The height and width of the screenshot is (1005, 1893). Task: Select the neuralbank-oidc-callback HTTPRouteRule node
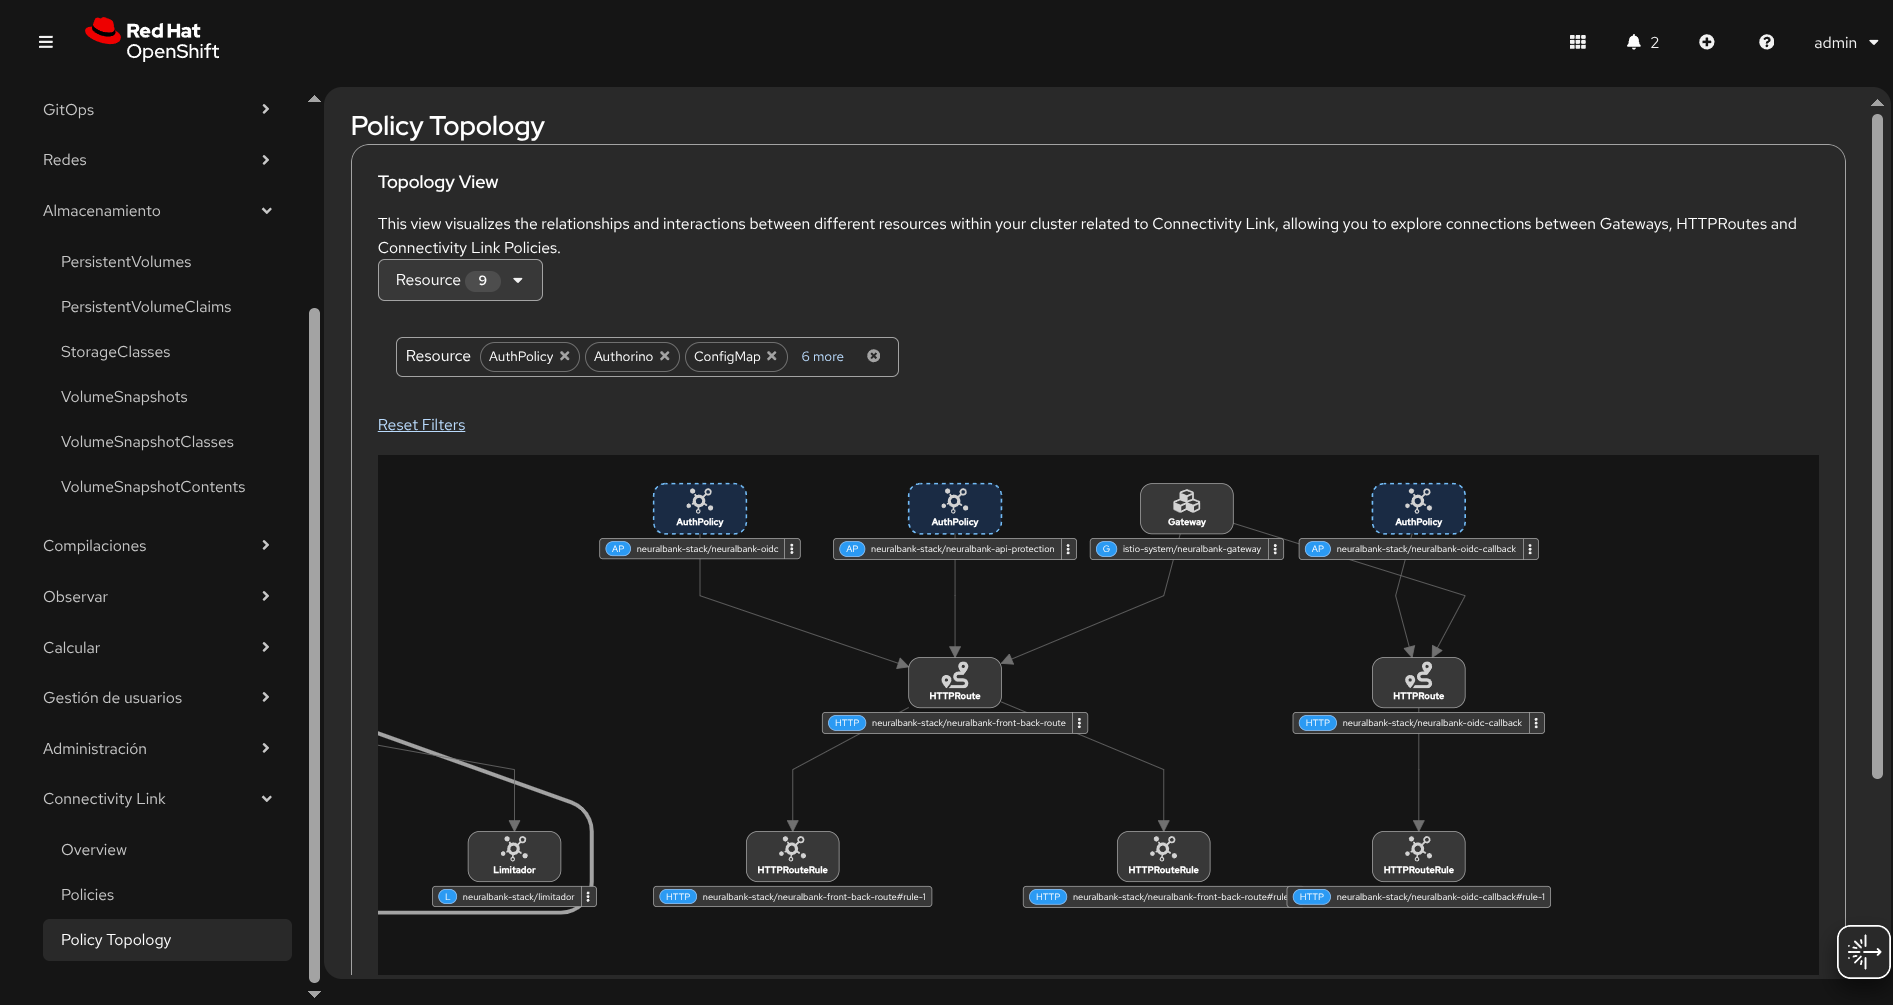pyautogui.click(x=1418, y=856)
